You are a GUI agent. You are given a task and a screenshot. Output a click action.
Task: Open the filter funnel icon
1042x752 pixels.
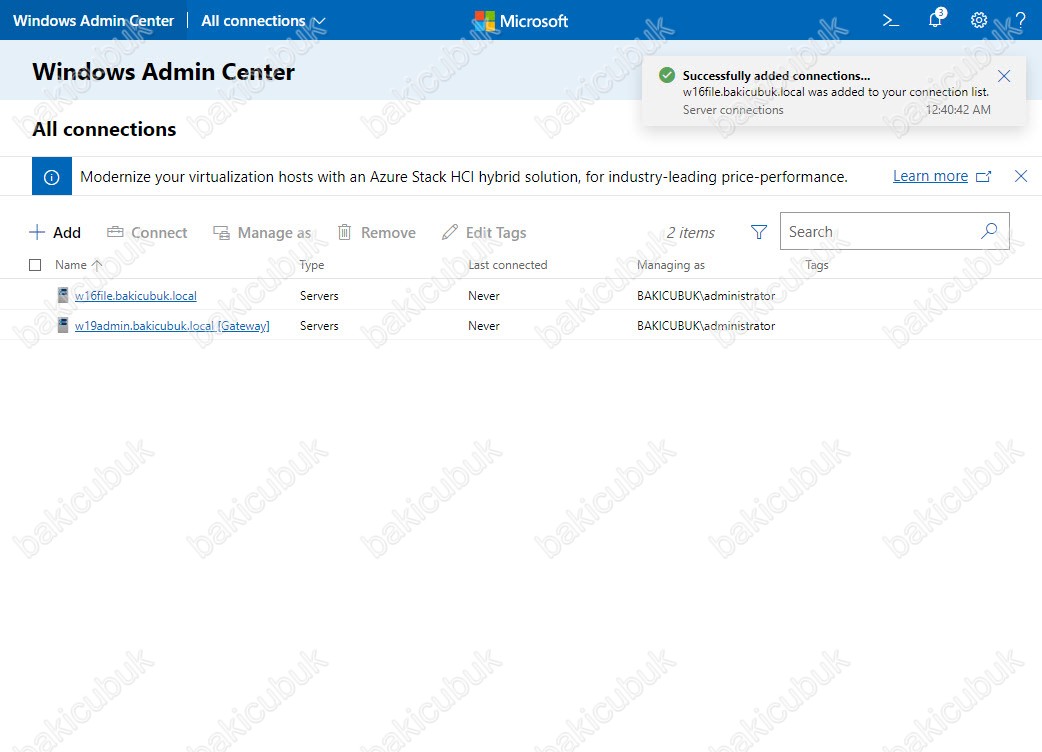pyautogui.click(x=759, y=232)
